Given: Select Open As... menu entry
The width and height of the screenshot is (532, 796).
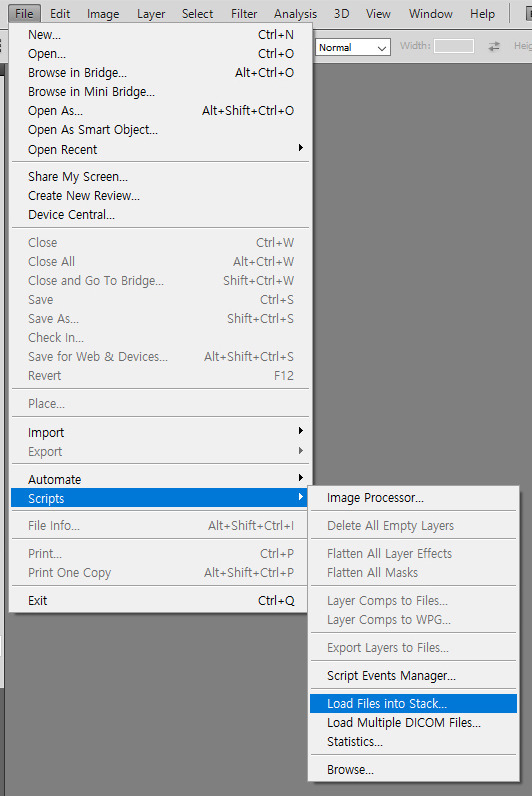Looking at the screenshot, I should pos(160,111).
